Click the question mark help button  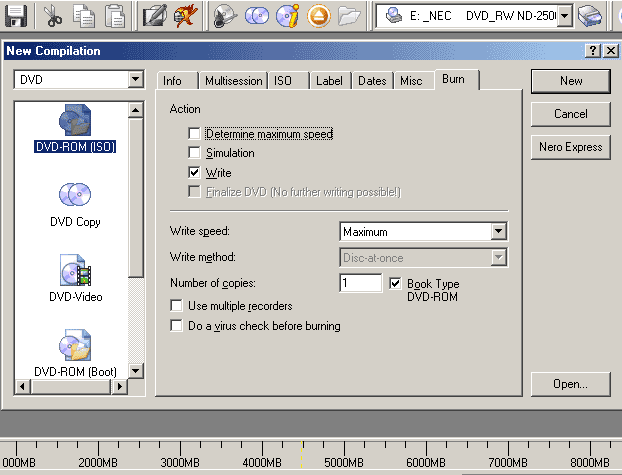point(593,51)
